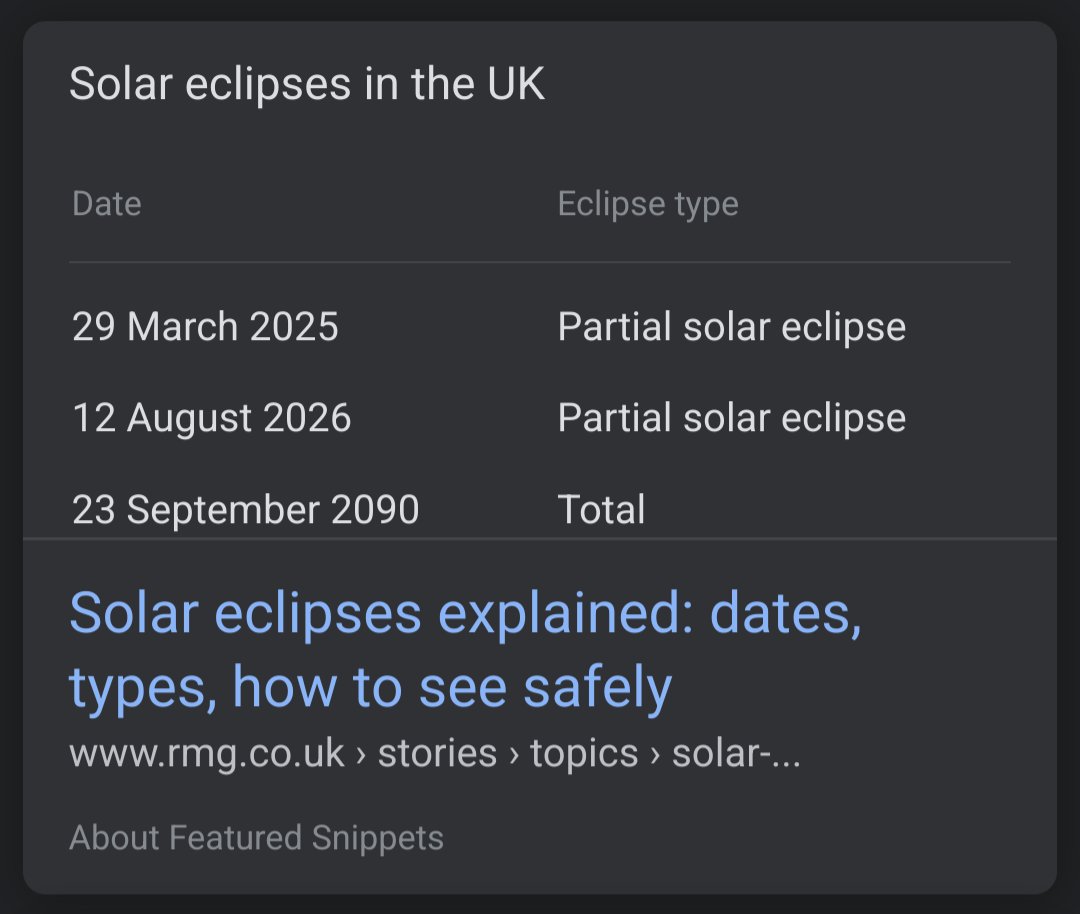Click the "Eclipse type" column header
The height and width of the screenshot is (914, 1080).
(x=648, y=204)
